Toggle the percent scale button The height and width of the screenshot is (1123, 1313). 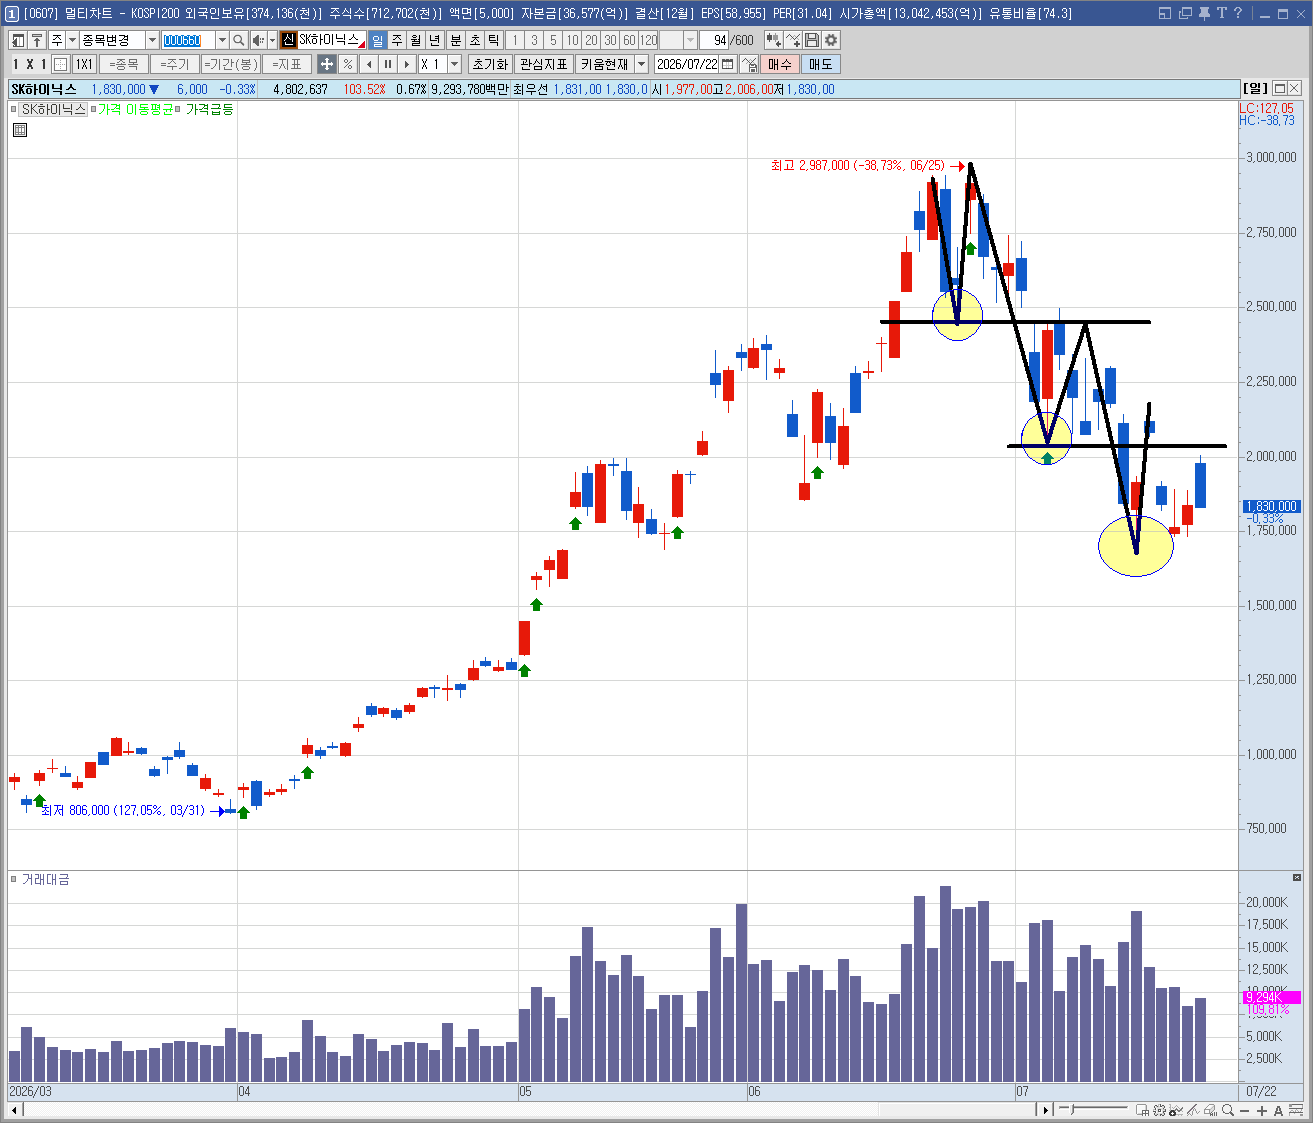(x=347, y=64)
